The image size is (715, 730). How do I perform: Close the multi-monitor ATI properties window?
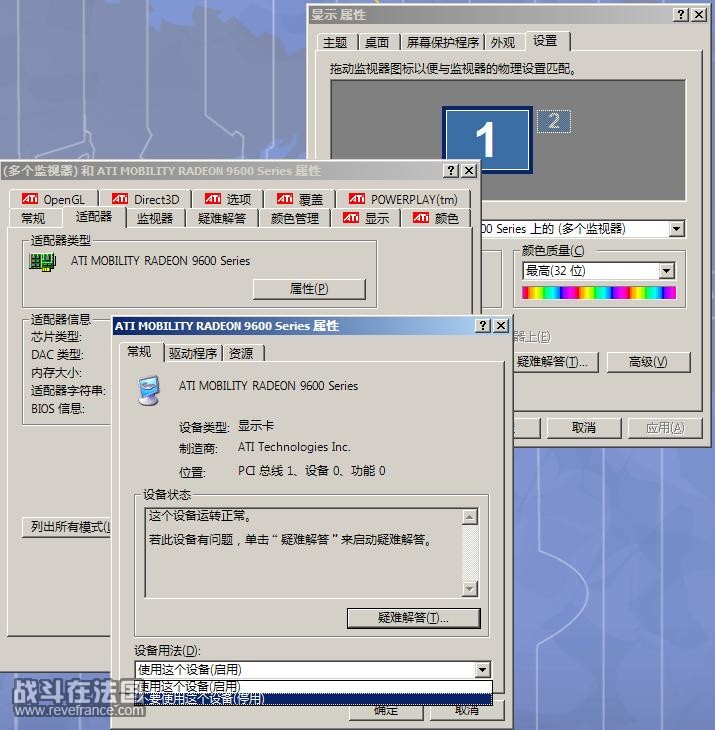(469, 170)
